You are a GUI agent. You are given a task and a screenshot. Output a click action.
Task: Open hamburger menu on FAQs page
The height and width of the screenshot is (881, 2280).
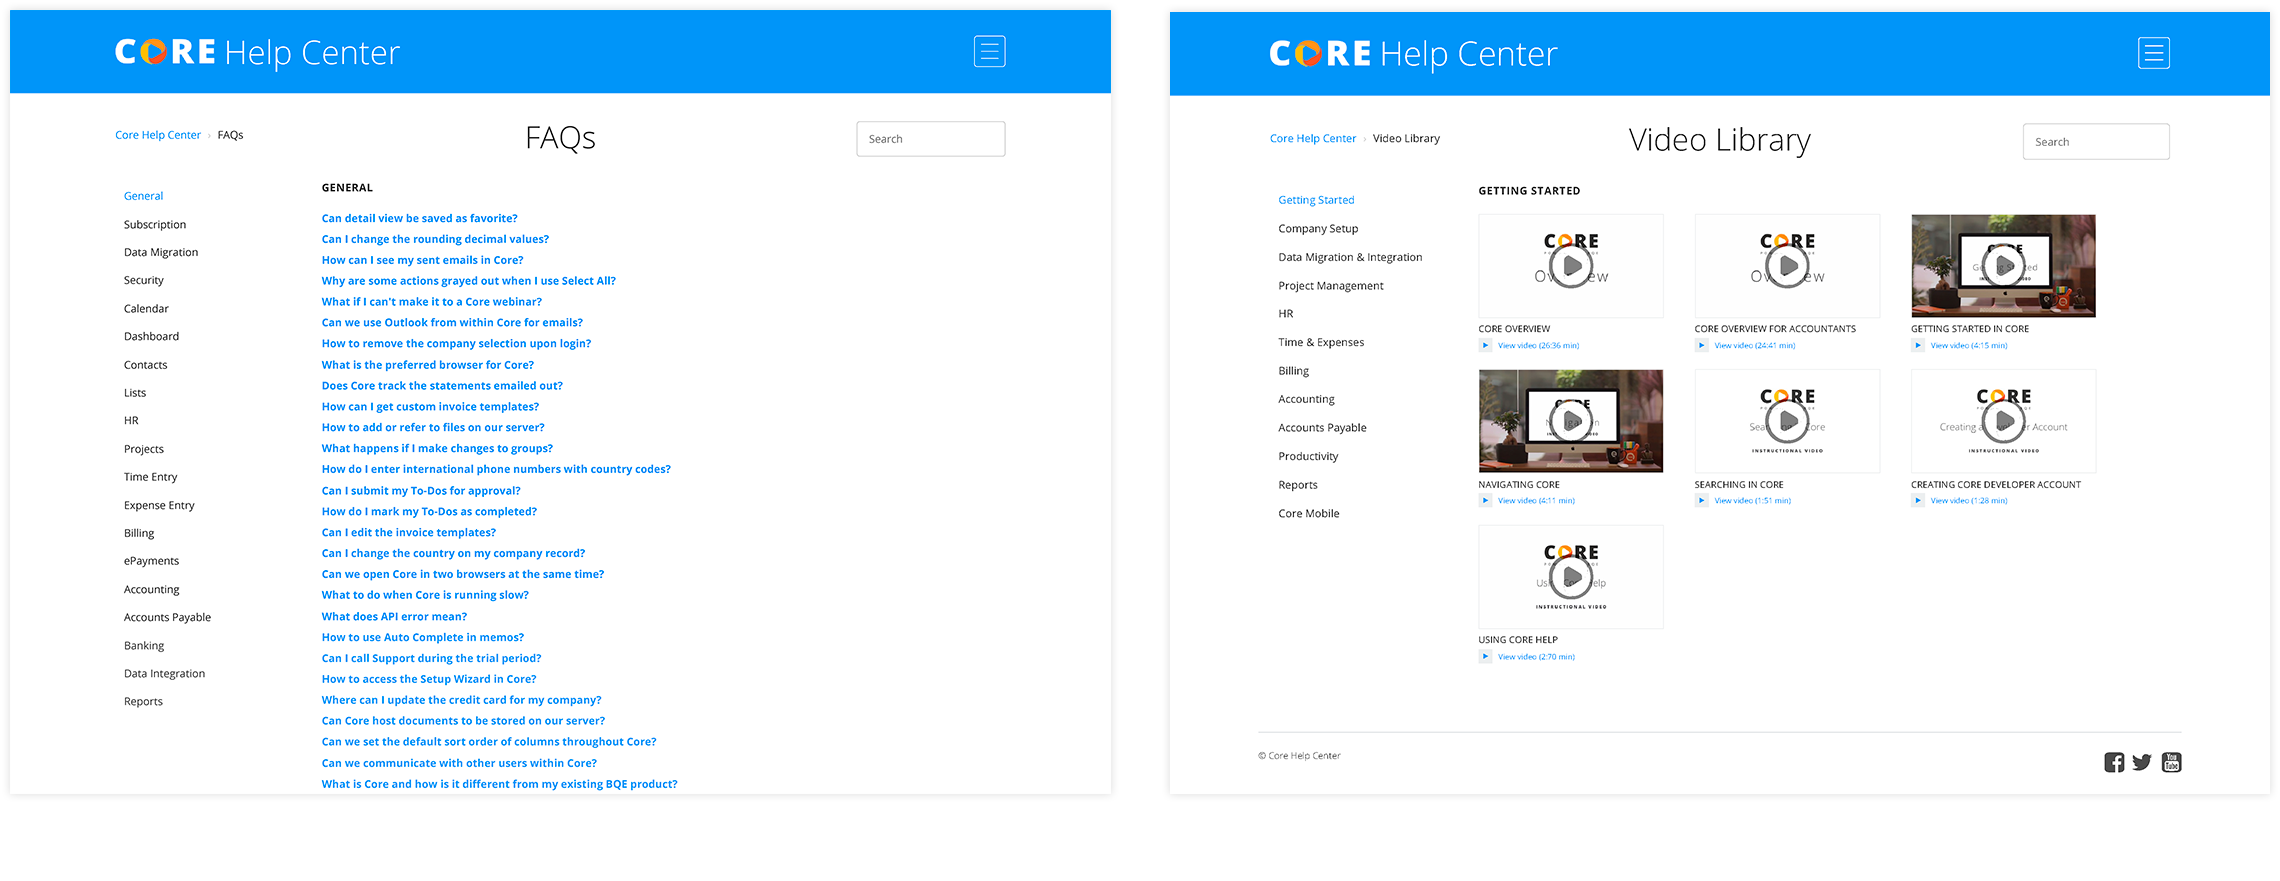989,51
